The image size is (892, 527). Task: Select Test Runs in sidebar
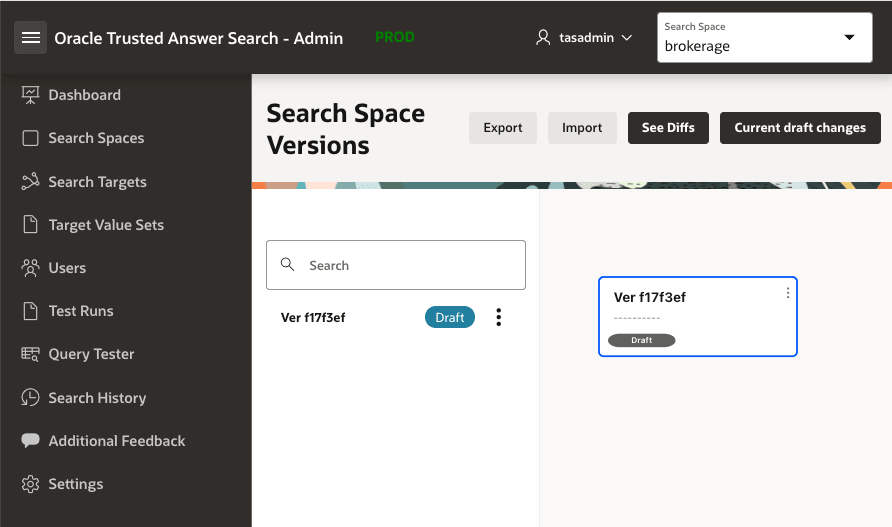[x=81, y=311]
